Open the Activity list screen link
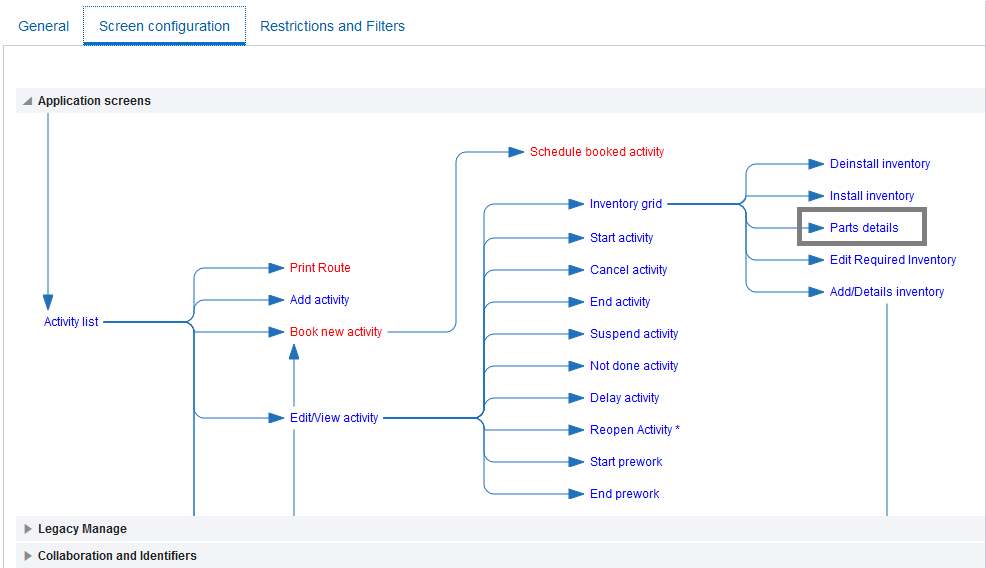986x568 pixels. (x=71, y=322)
